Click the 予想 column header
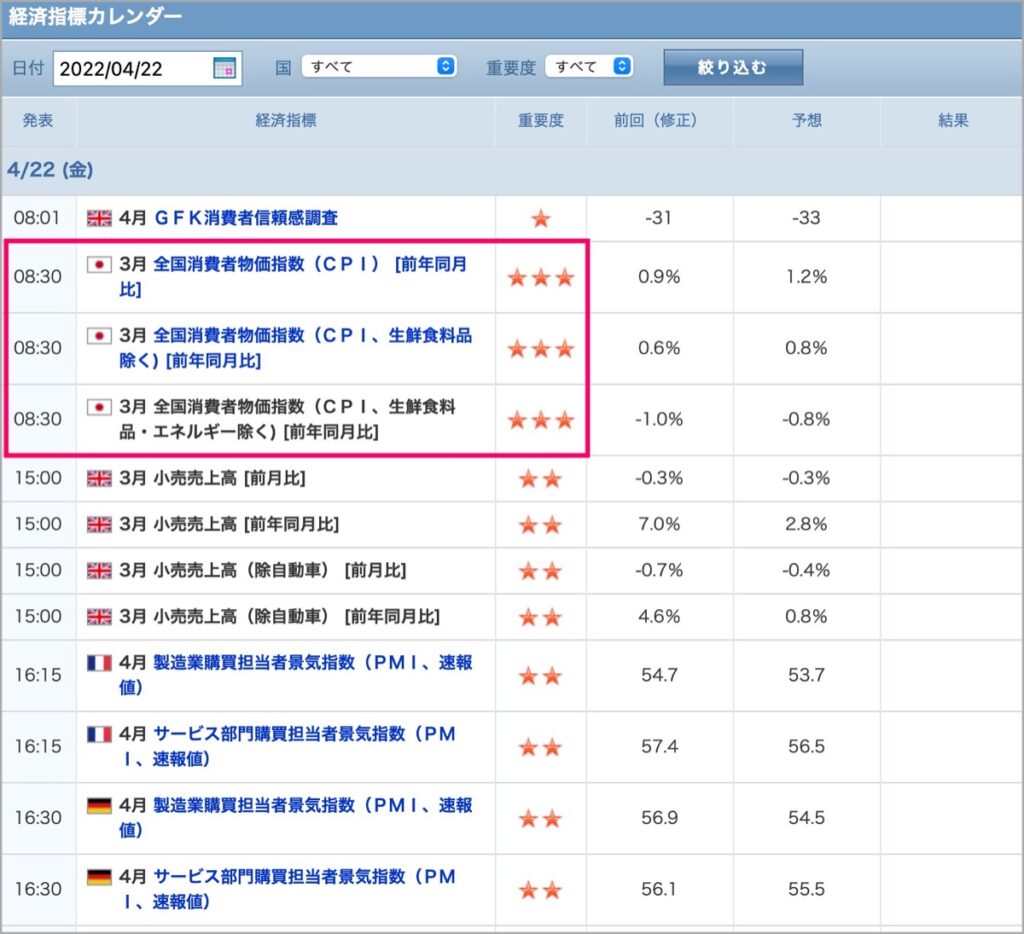 [x=807, y=120]
